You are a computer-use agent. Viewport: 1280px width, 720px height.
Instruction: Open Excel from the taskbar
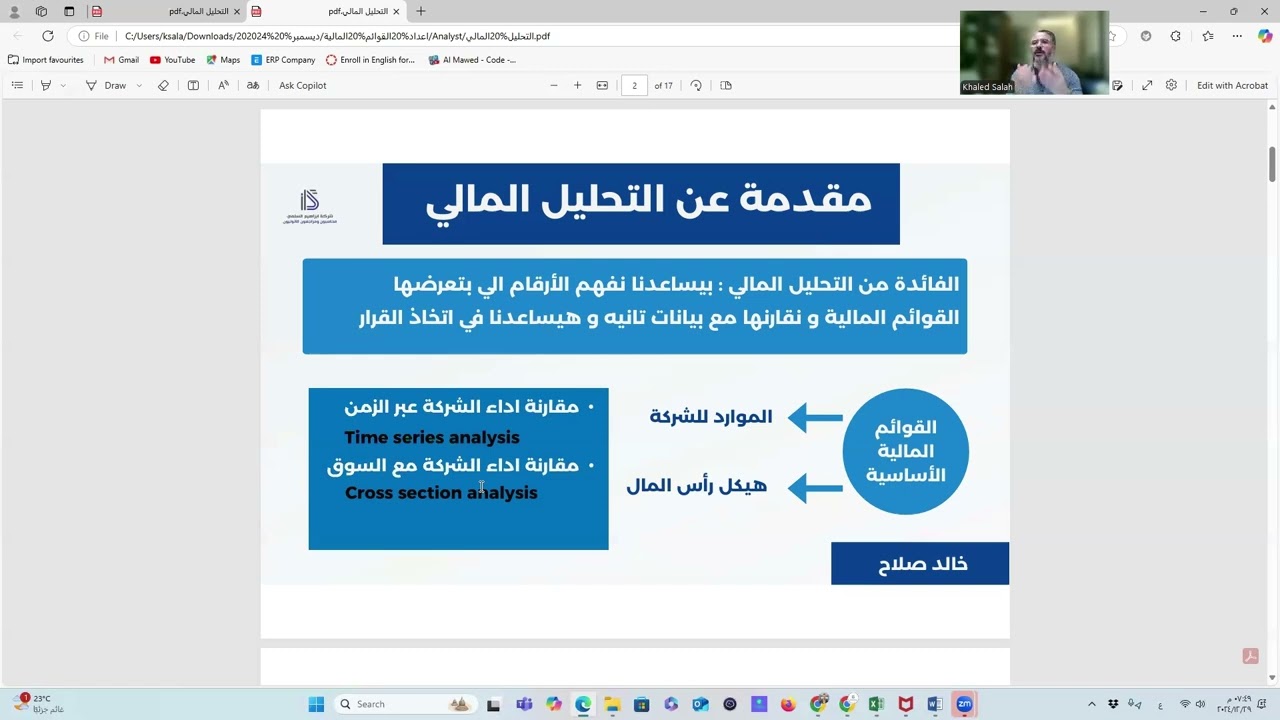point(876,704)
